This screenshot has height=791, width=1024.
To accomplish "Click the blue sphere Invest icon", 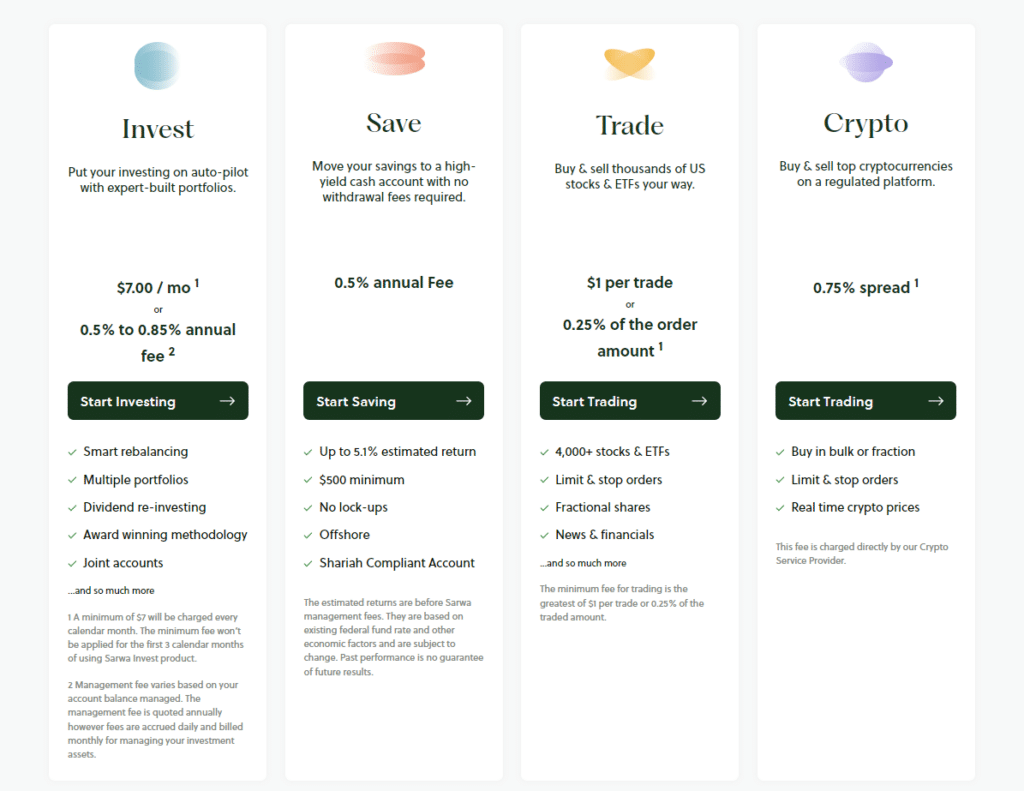I will coord(157,65).
